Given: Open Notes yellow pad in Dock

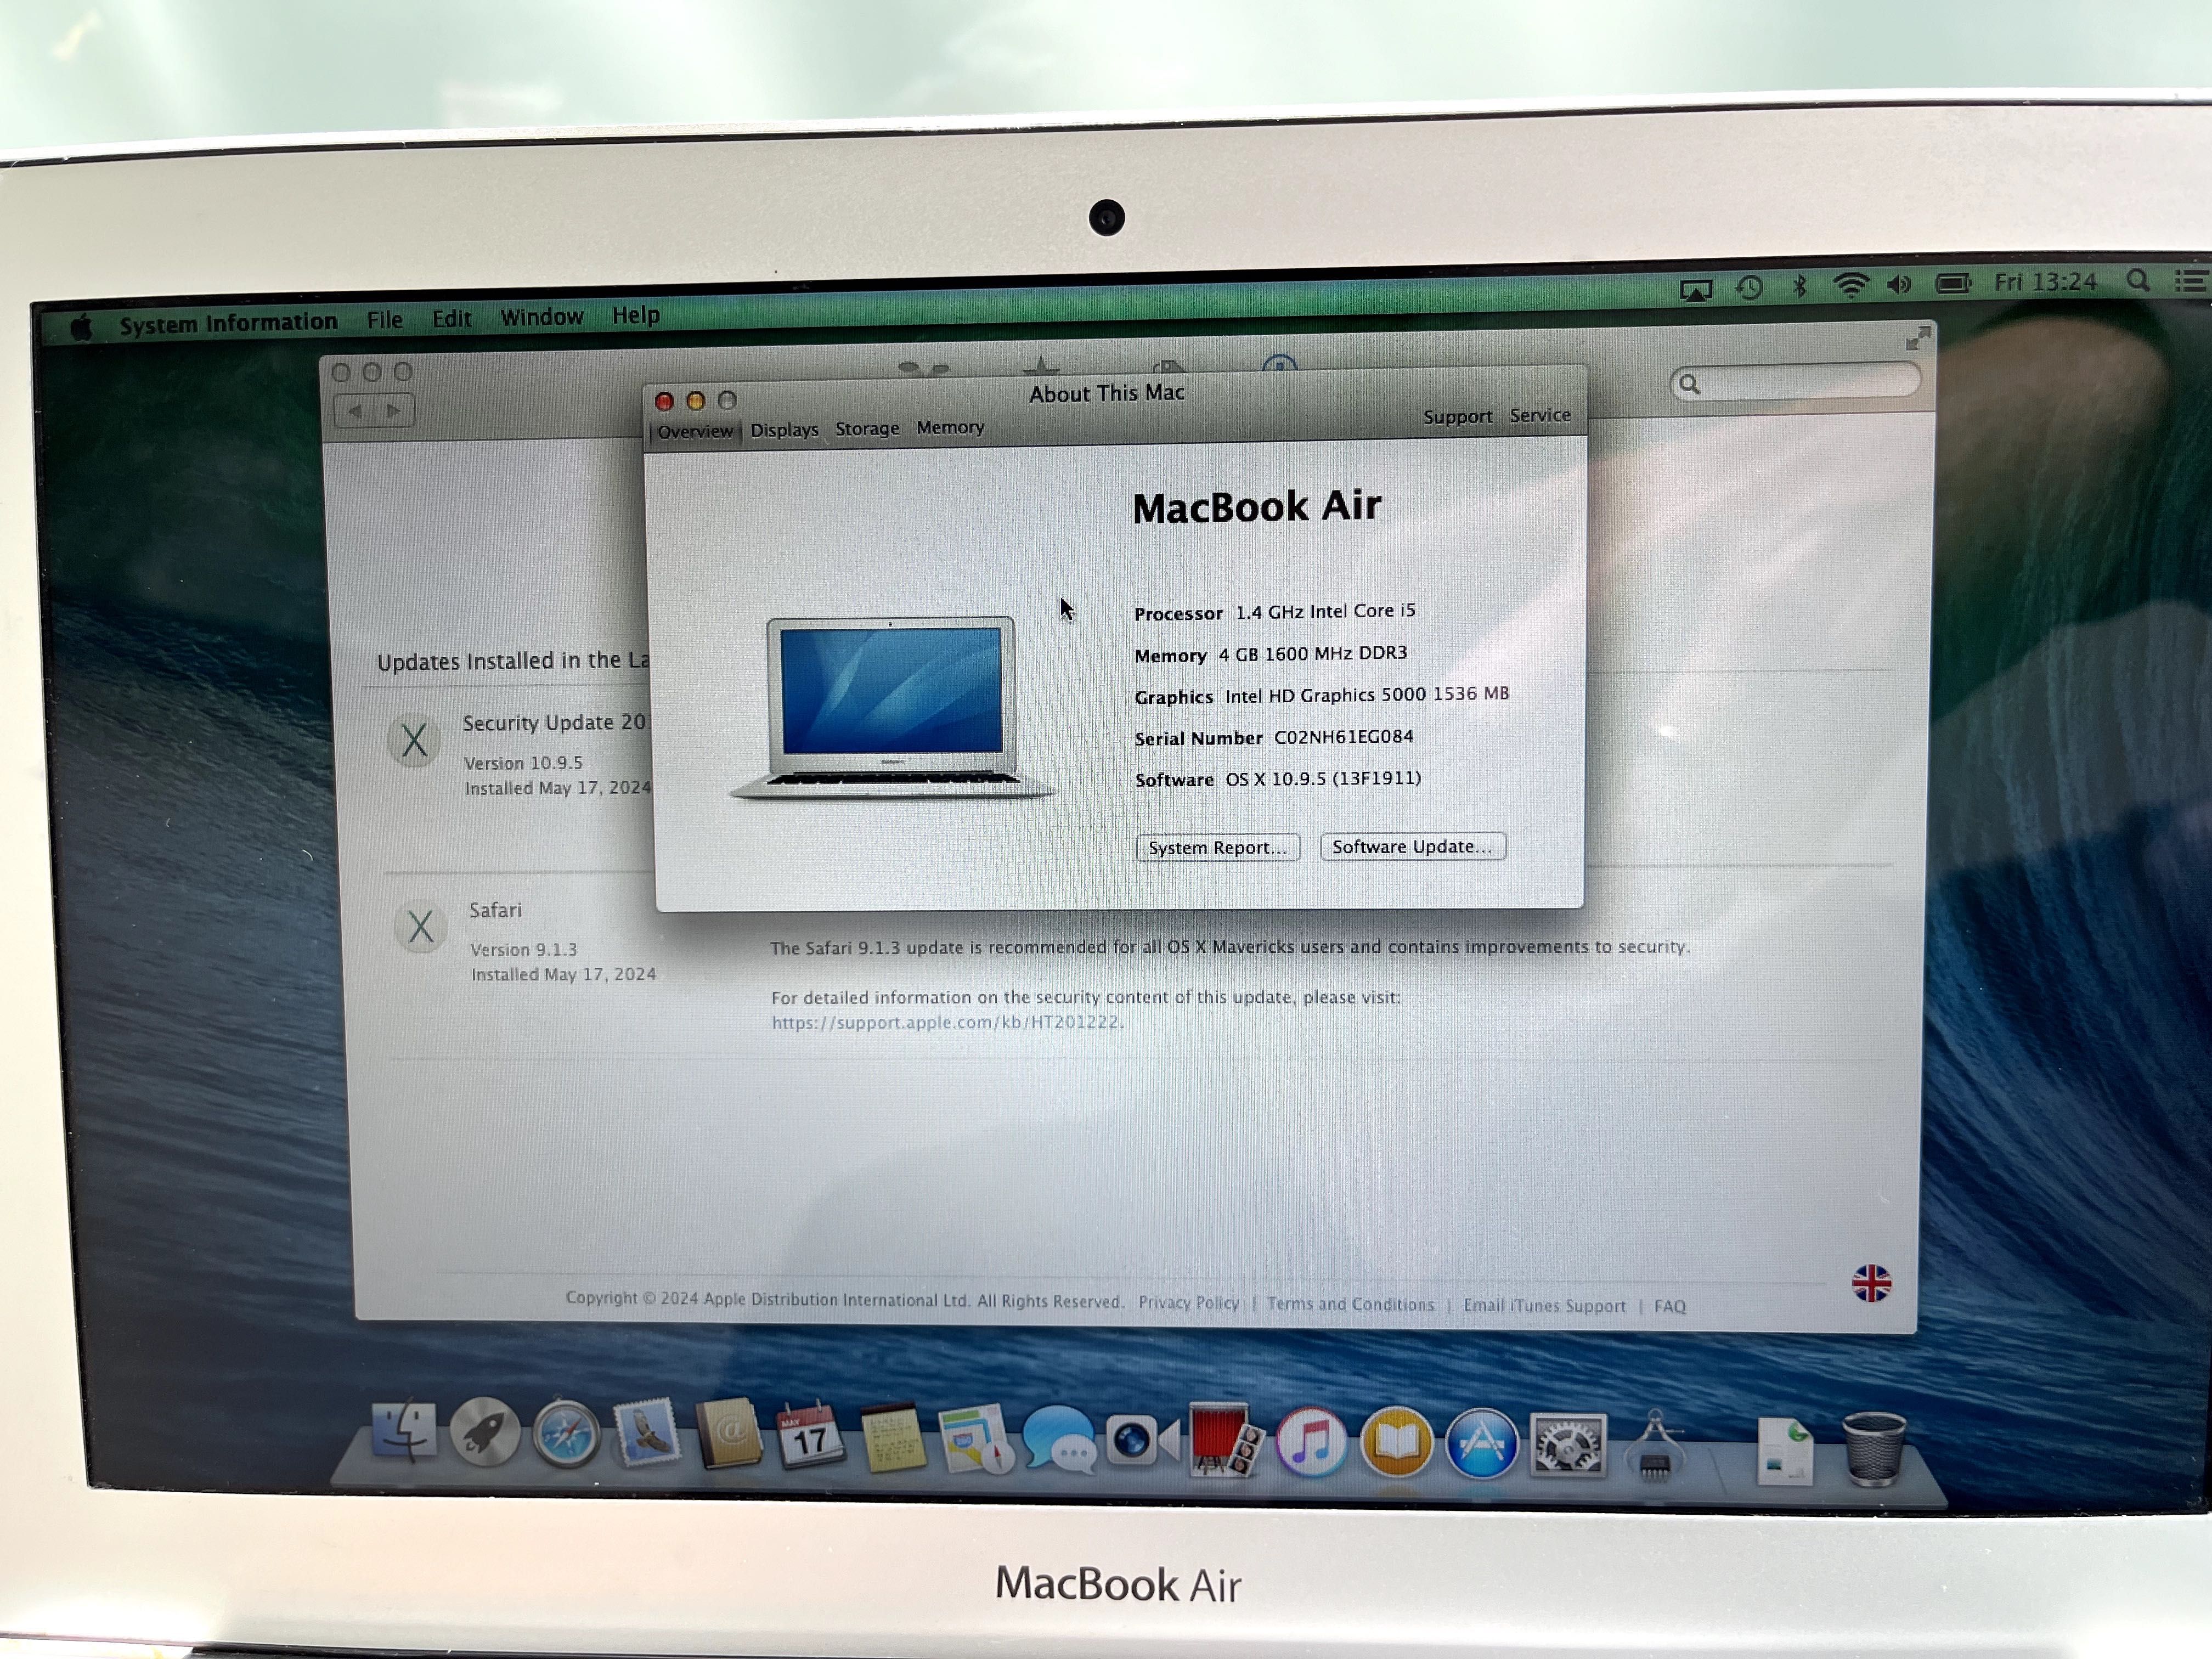Looking at the screenshot, I should 892,1437.
